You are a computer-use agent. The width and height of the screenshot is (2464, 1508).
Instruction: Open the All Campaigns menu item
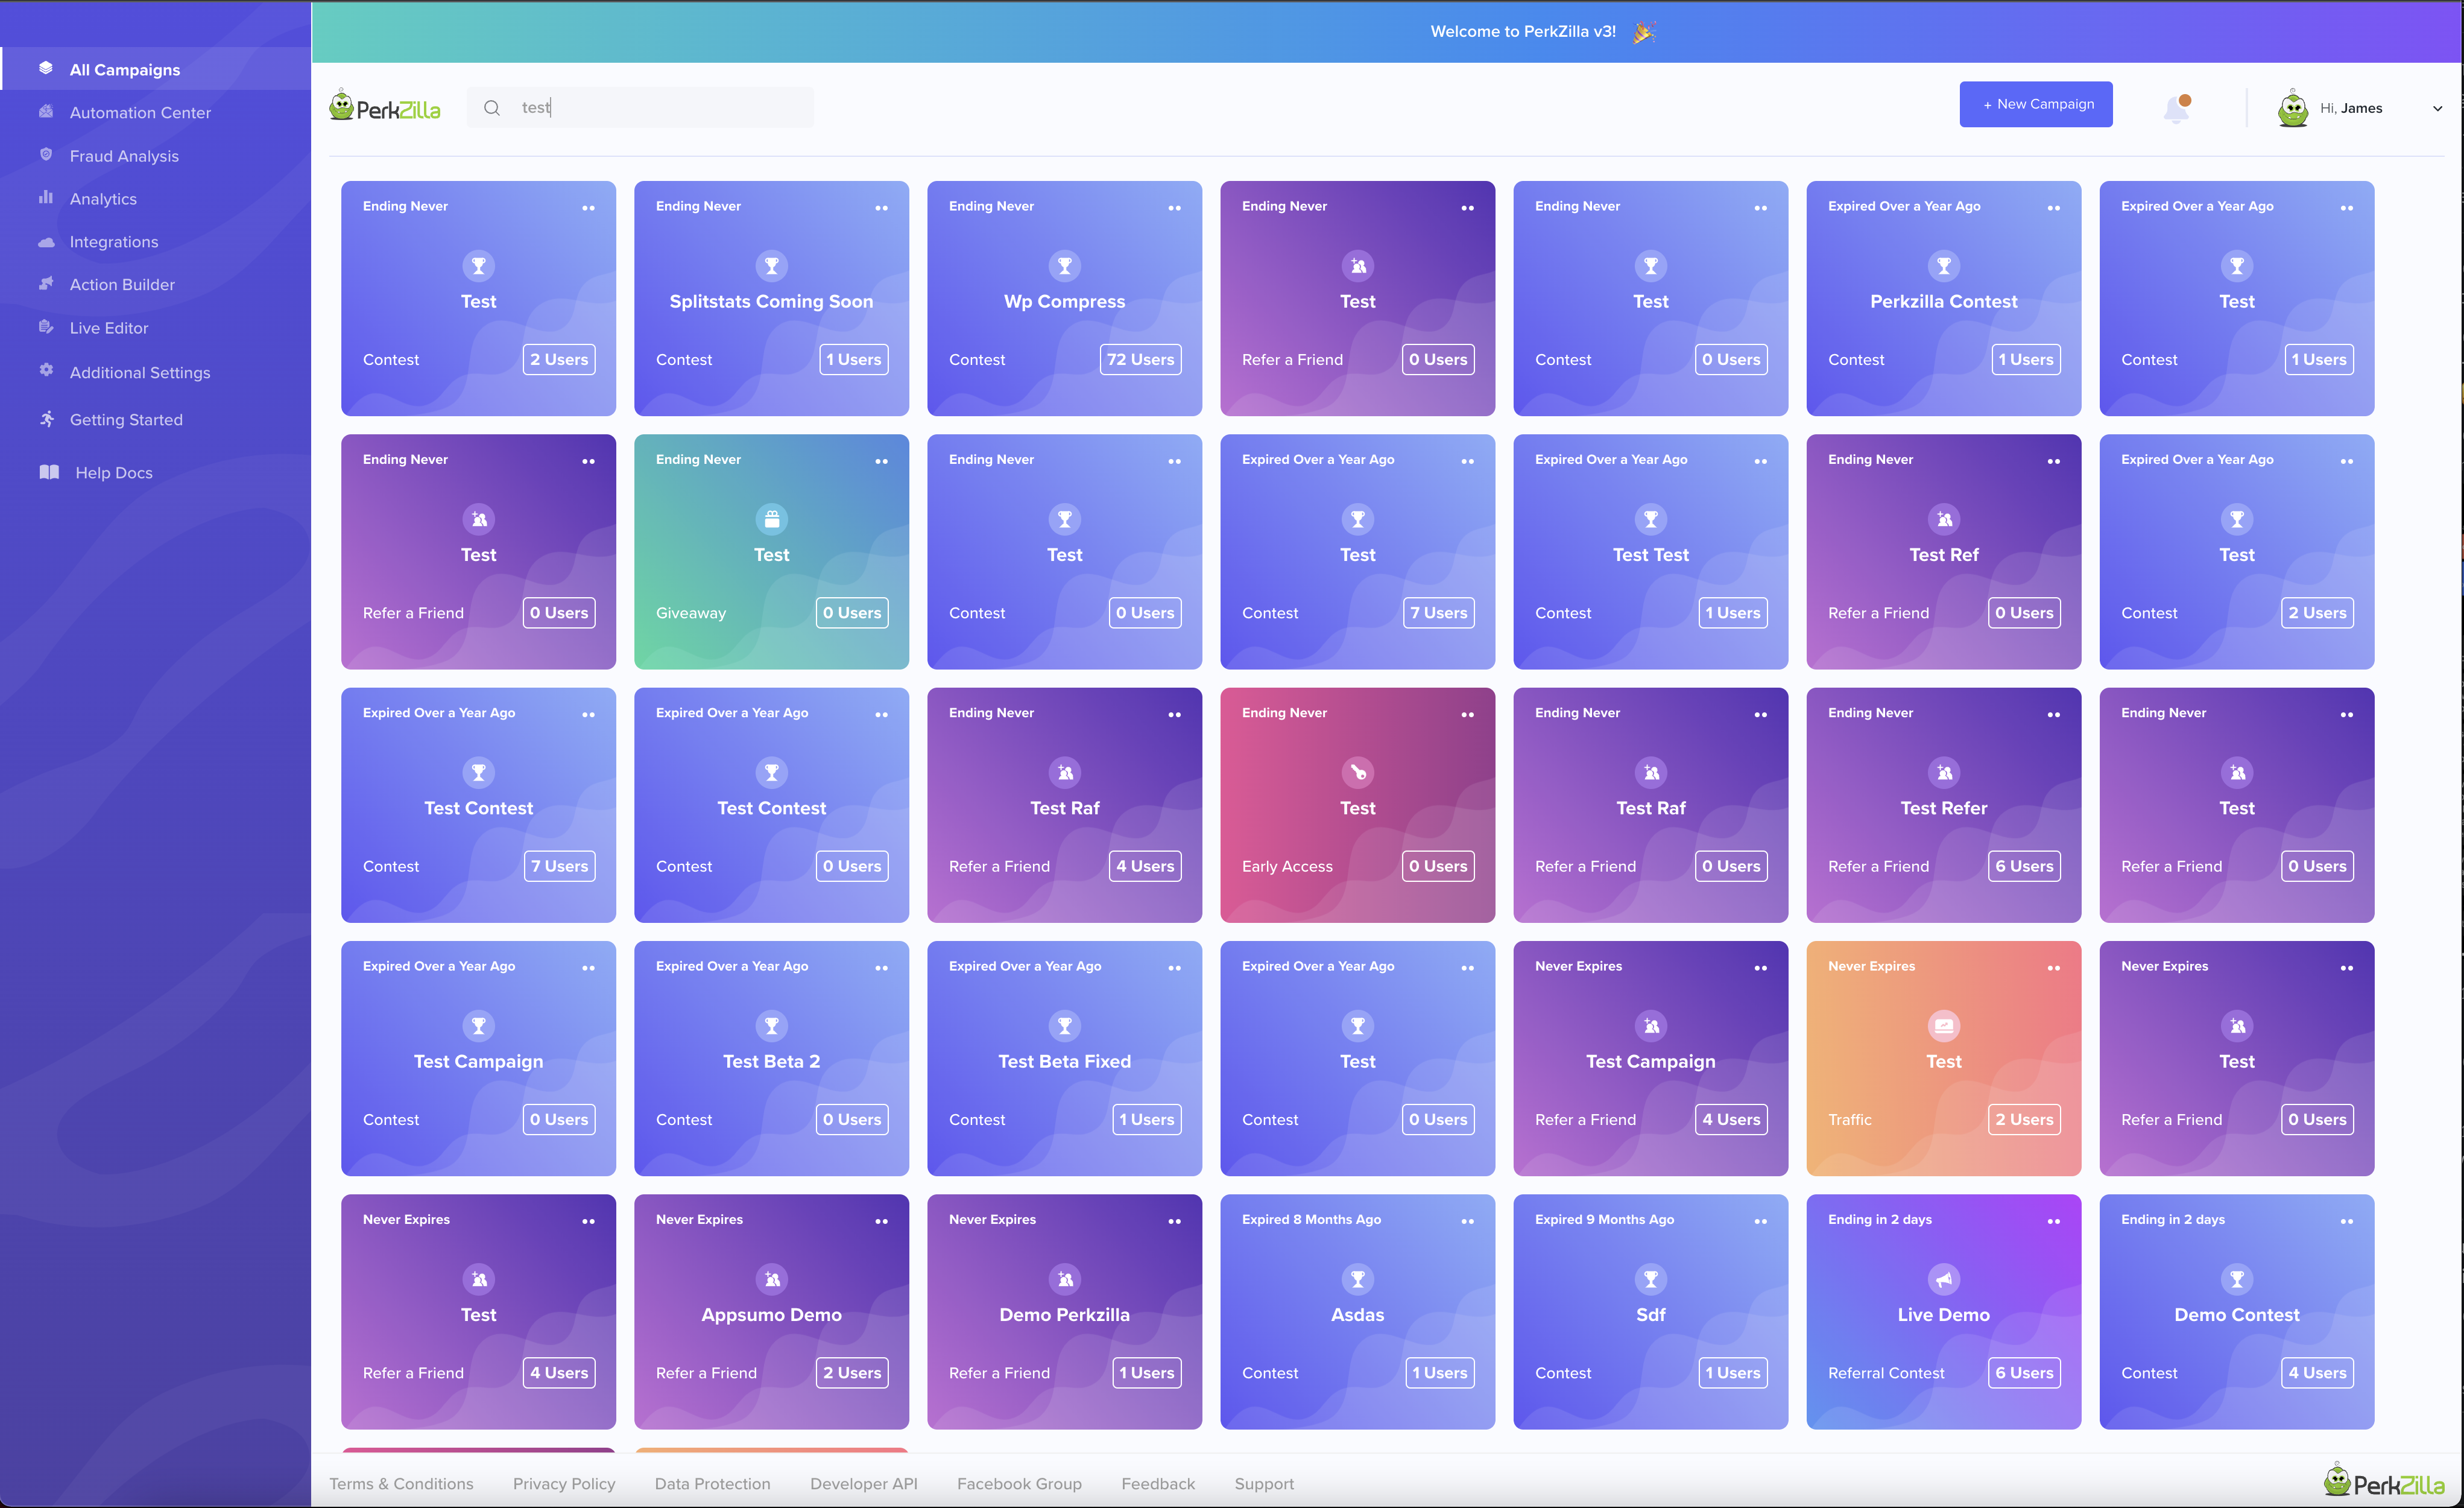point(156,69)
